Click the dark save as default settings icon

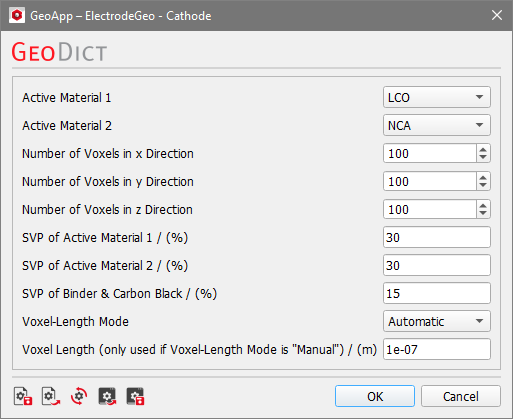(135, 396)
